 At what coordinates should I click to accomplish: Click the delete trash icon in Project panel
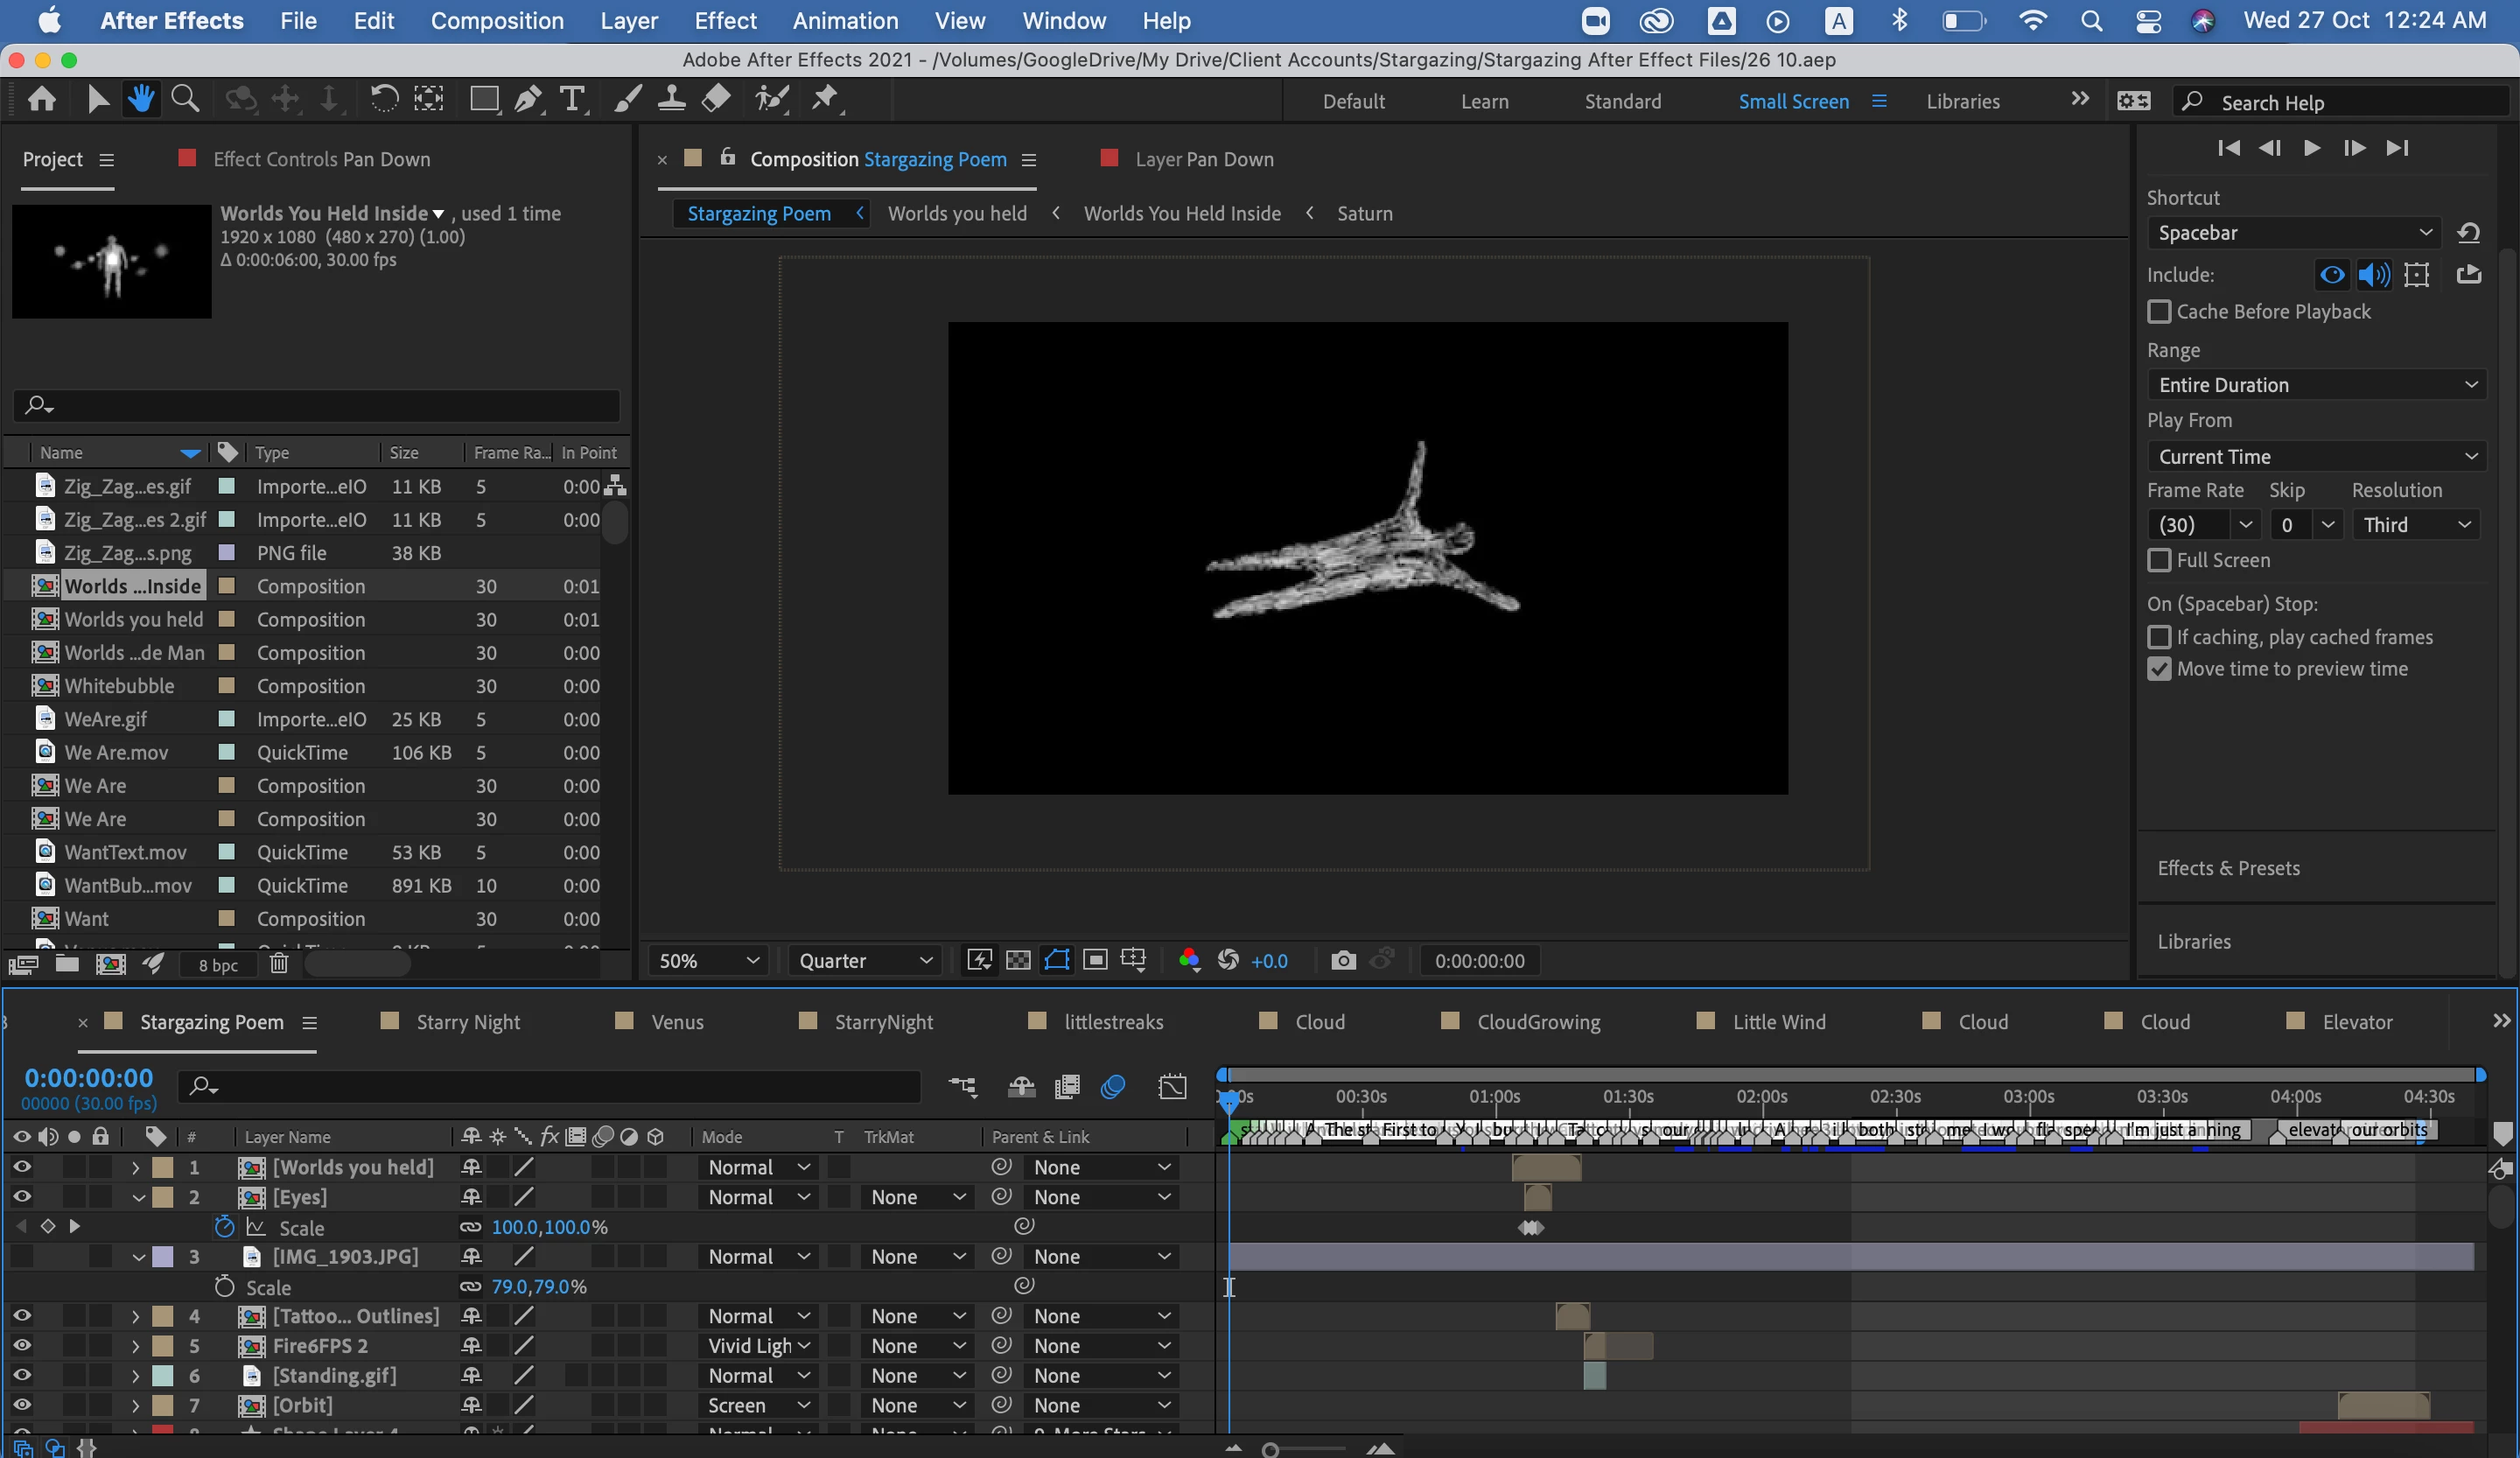click(x=279, y=964)
